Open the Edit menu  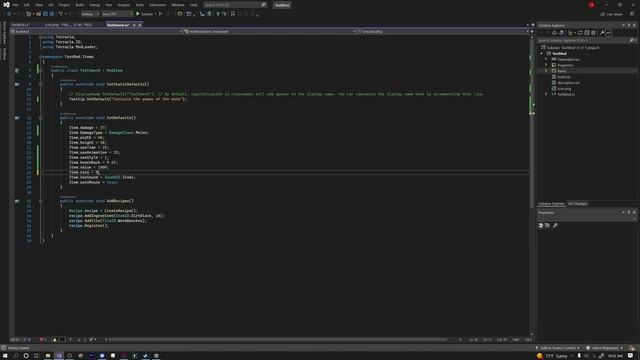coord(27,5)
